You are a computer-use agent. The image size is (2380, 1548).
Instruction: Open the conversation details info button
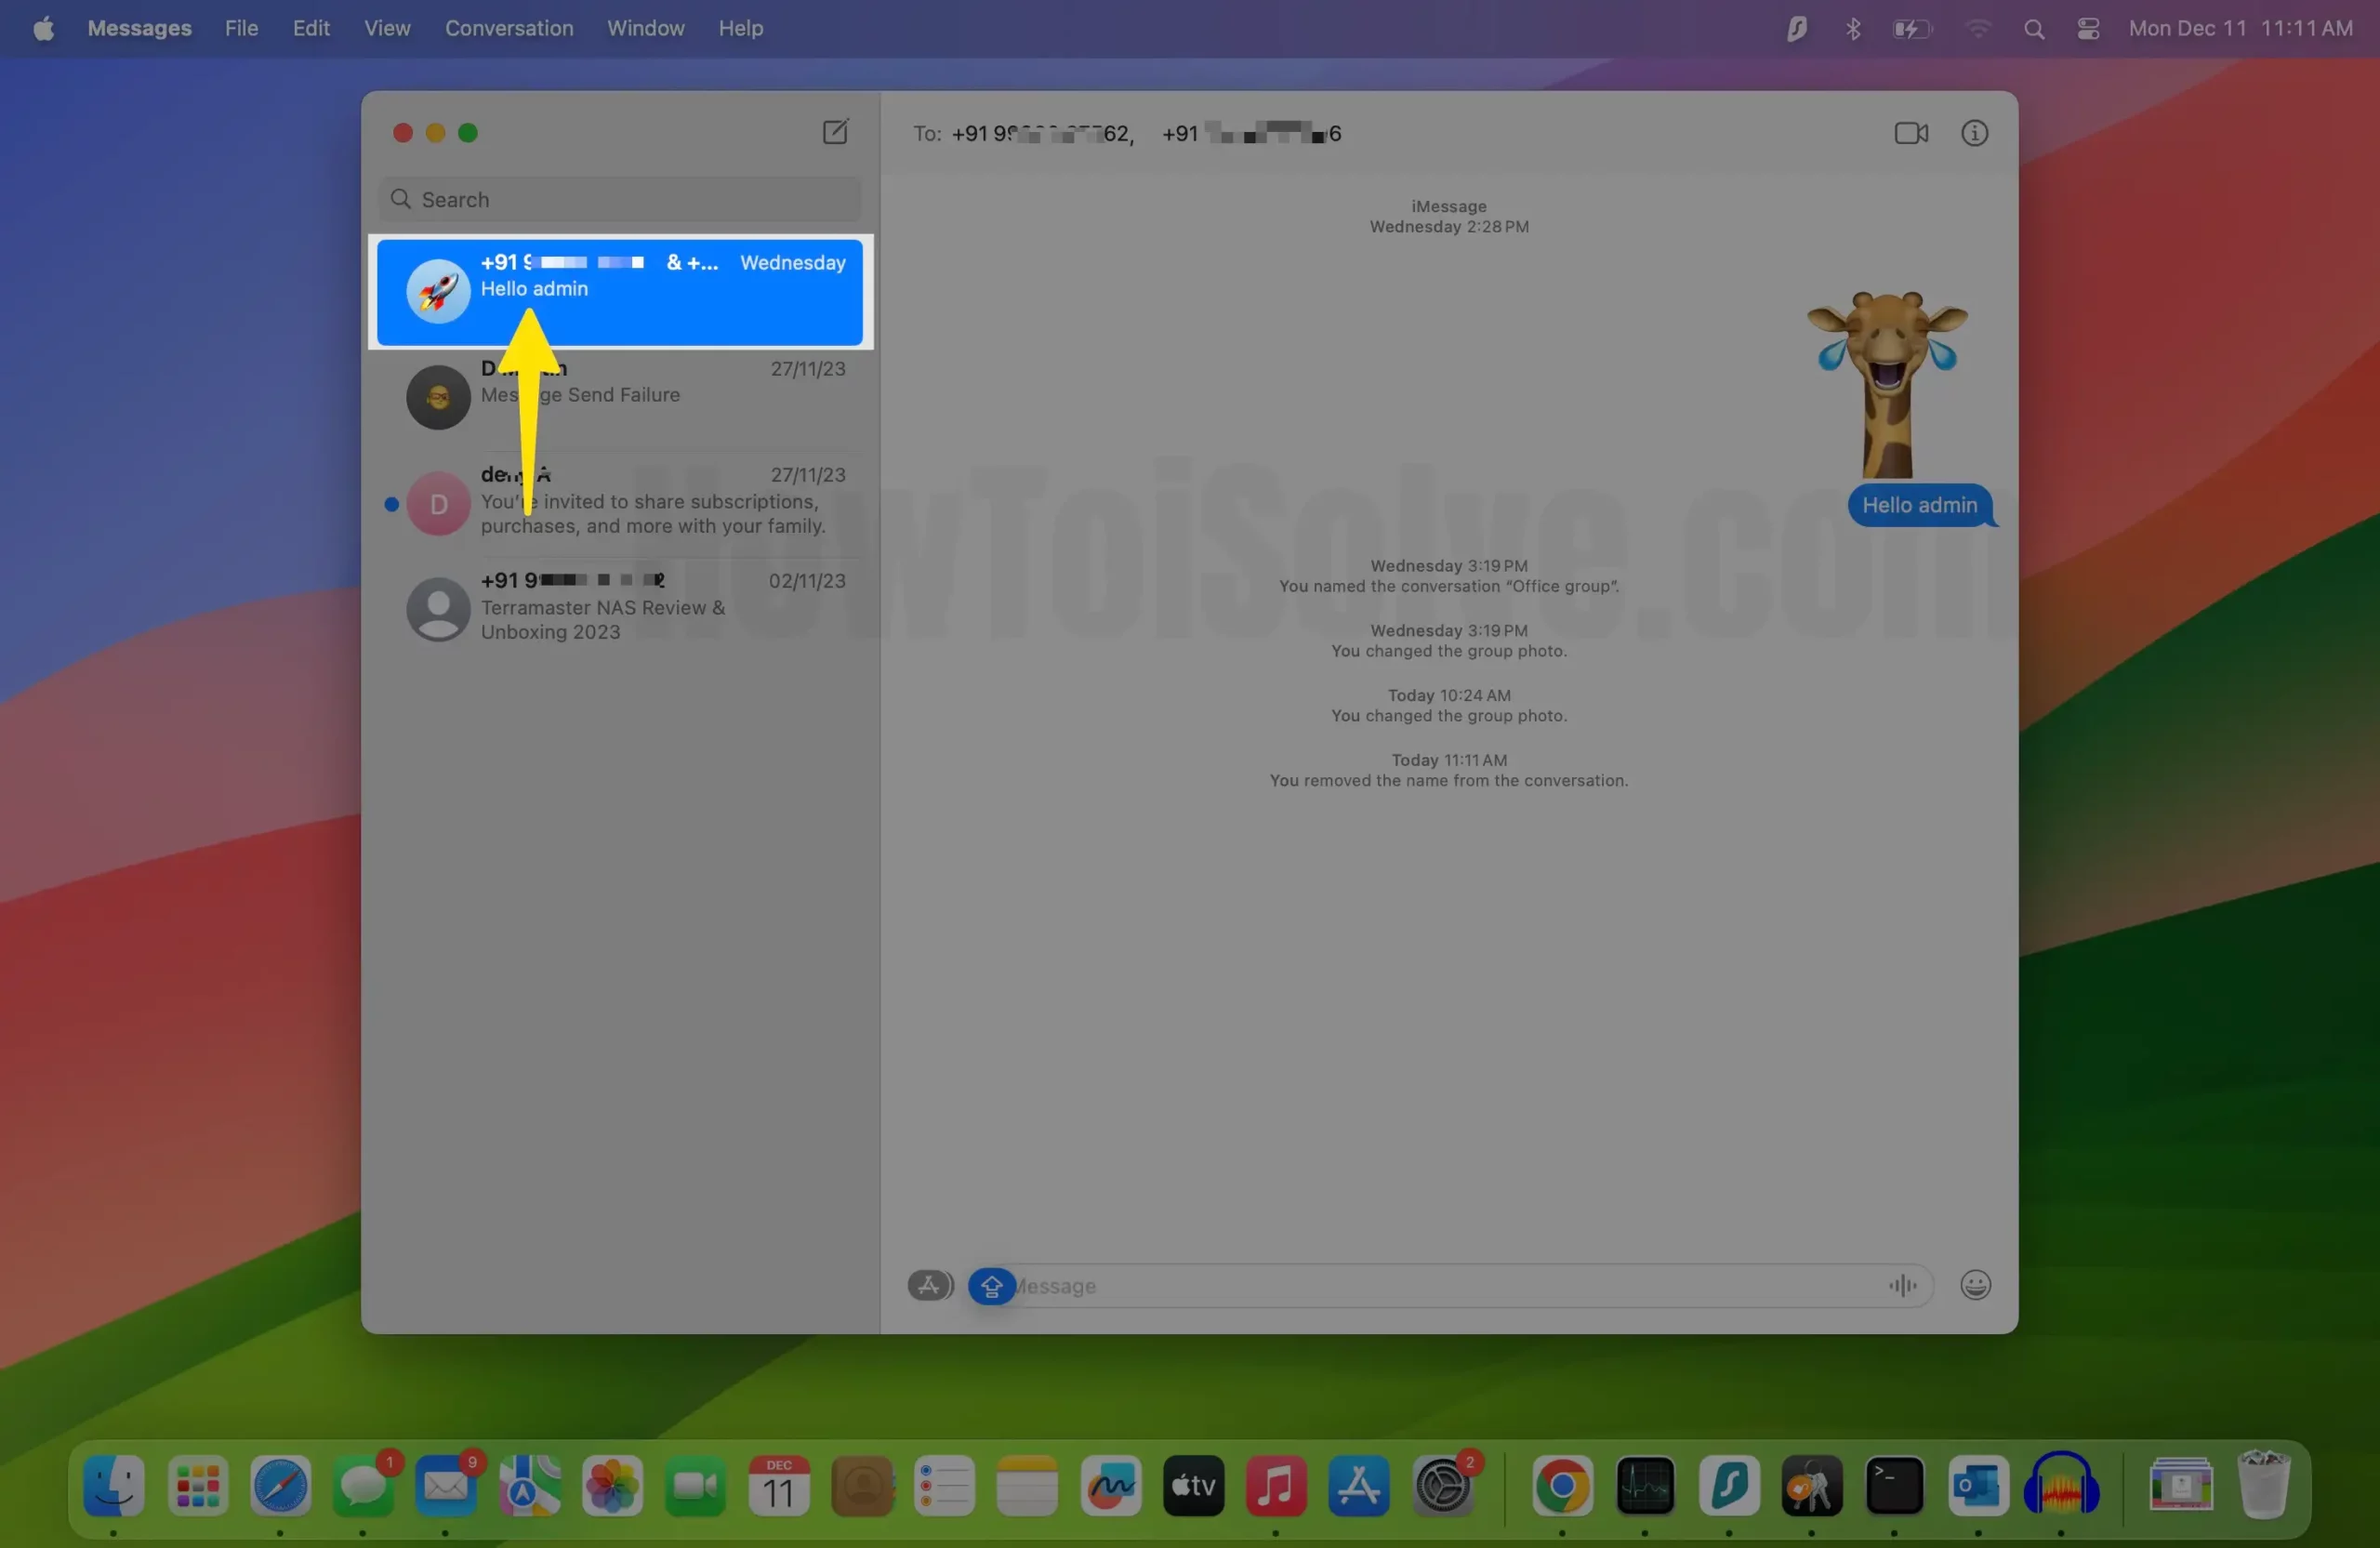[1974, 133]
